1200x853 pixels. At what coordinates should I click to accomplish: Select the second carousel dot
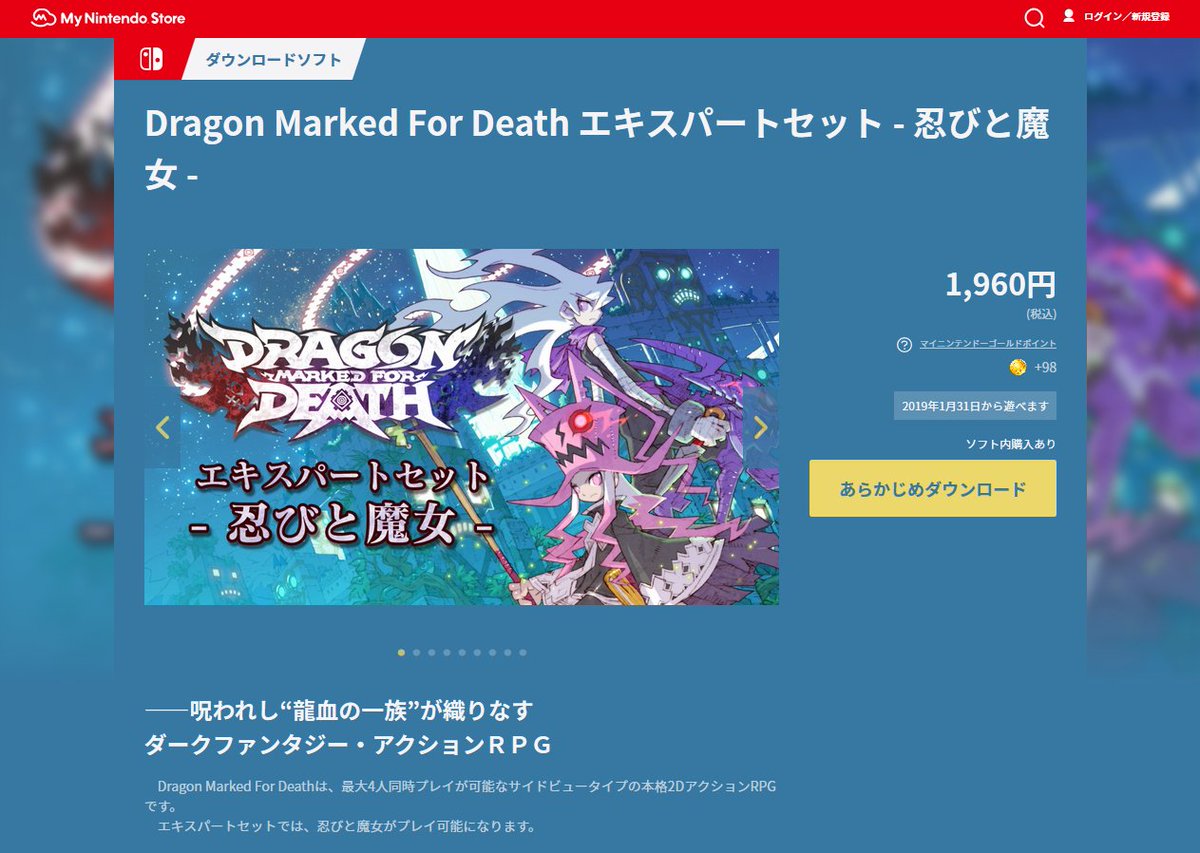coord(416,652)
